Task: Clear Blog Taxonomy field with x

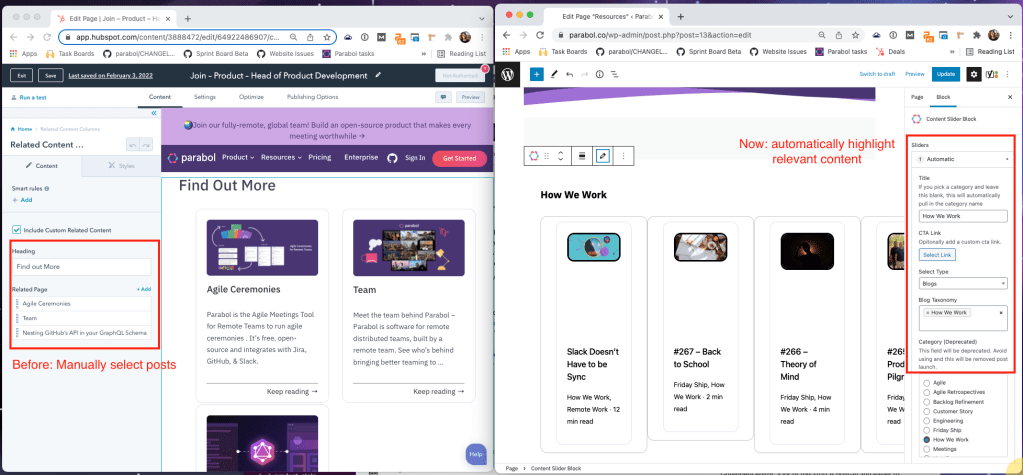Action: click(1001, 313)
